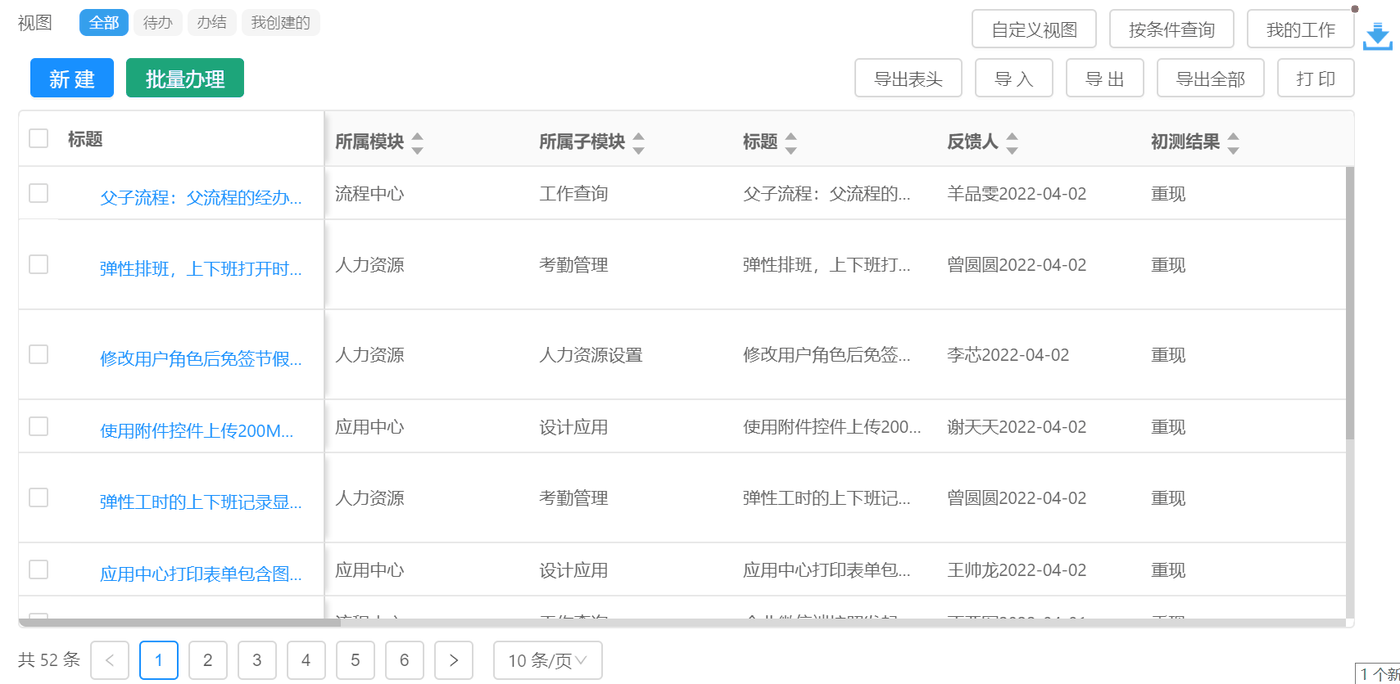
Task: Go to page 4
Action: click(306, 660)
